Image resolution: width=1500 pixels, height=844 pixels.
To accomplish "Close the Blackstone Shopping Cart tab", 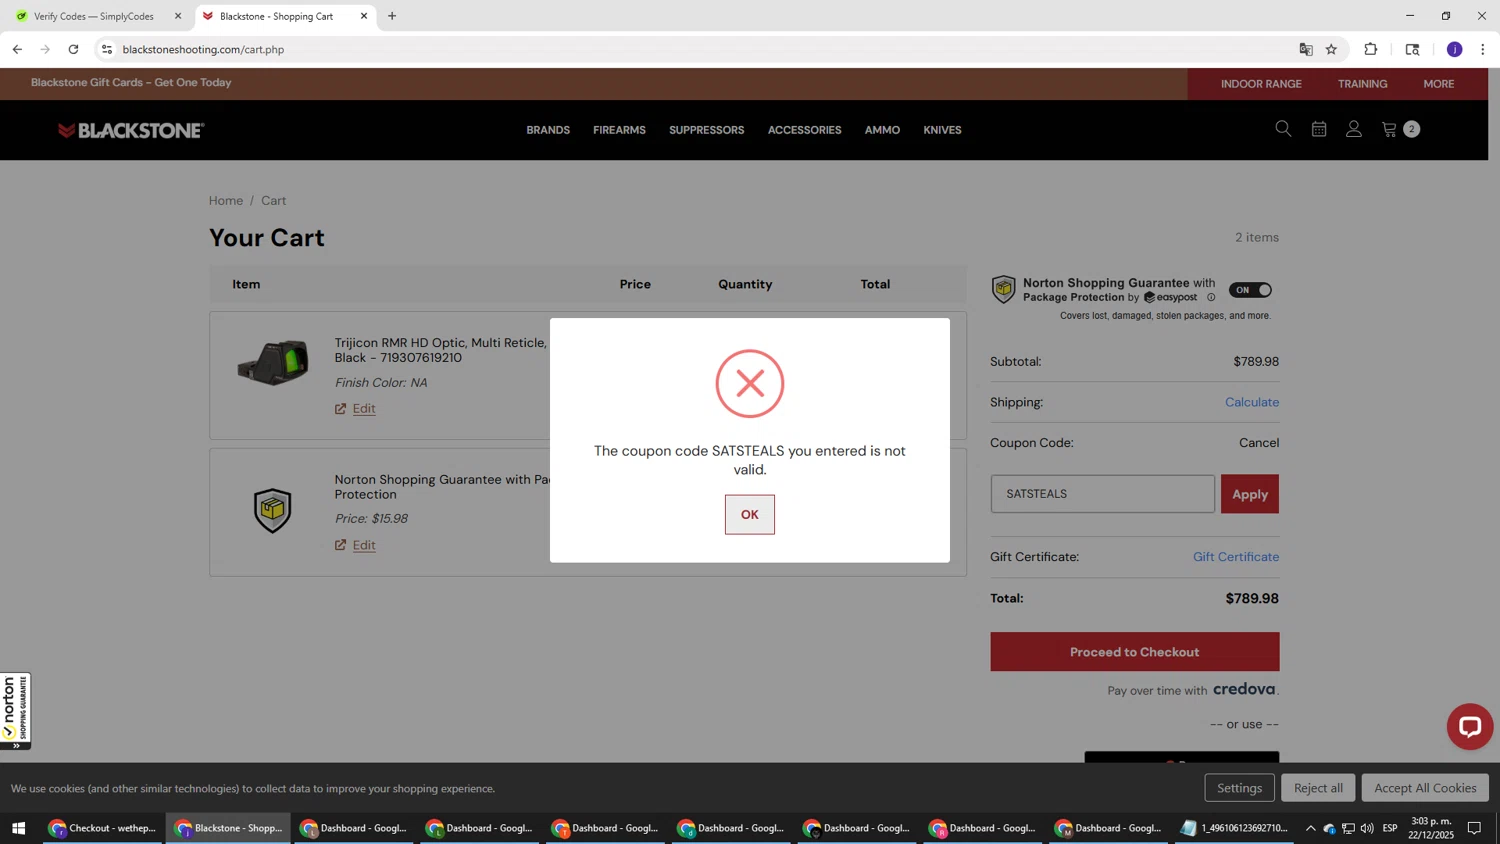I will [x=364, y=16].
